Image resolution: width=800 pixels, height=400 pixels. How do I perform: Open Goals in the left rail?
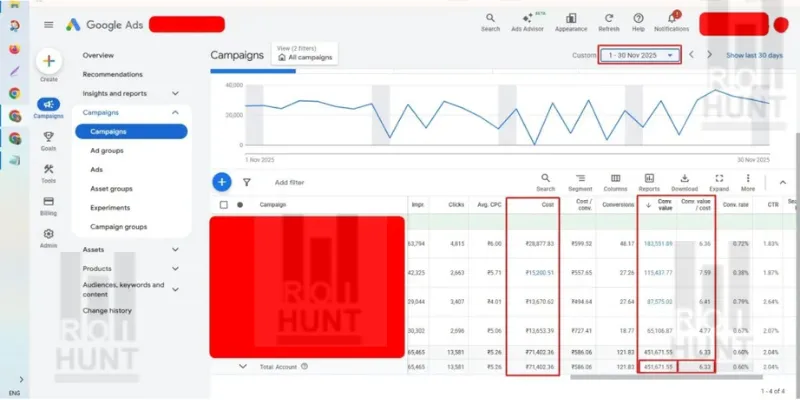point(48,141)
